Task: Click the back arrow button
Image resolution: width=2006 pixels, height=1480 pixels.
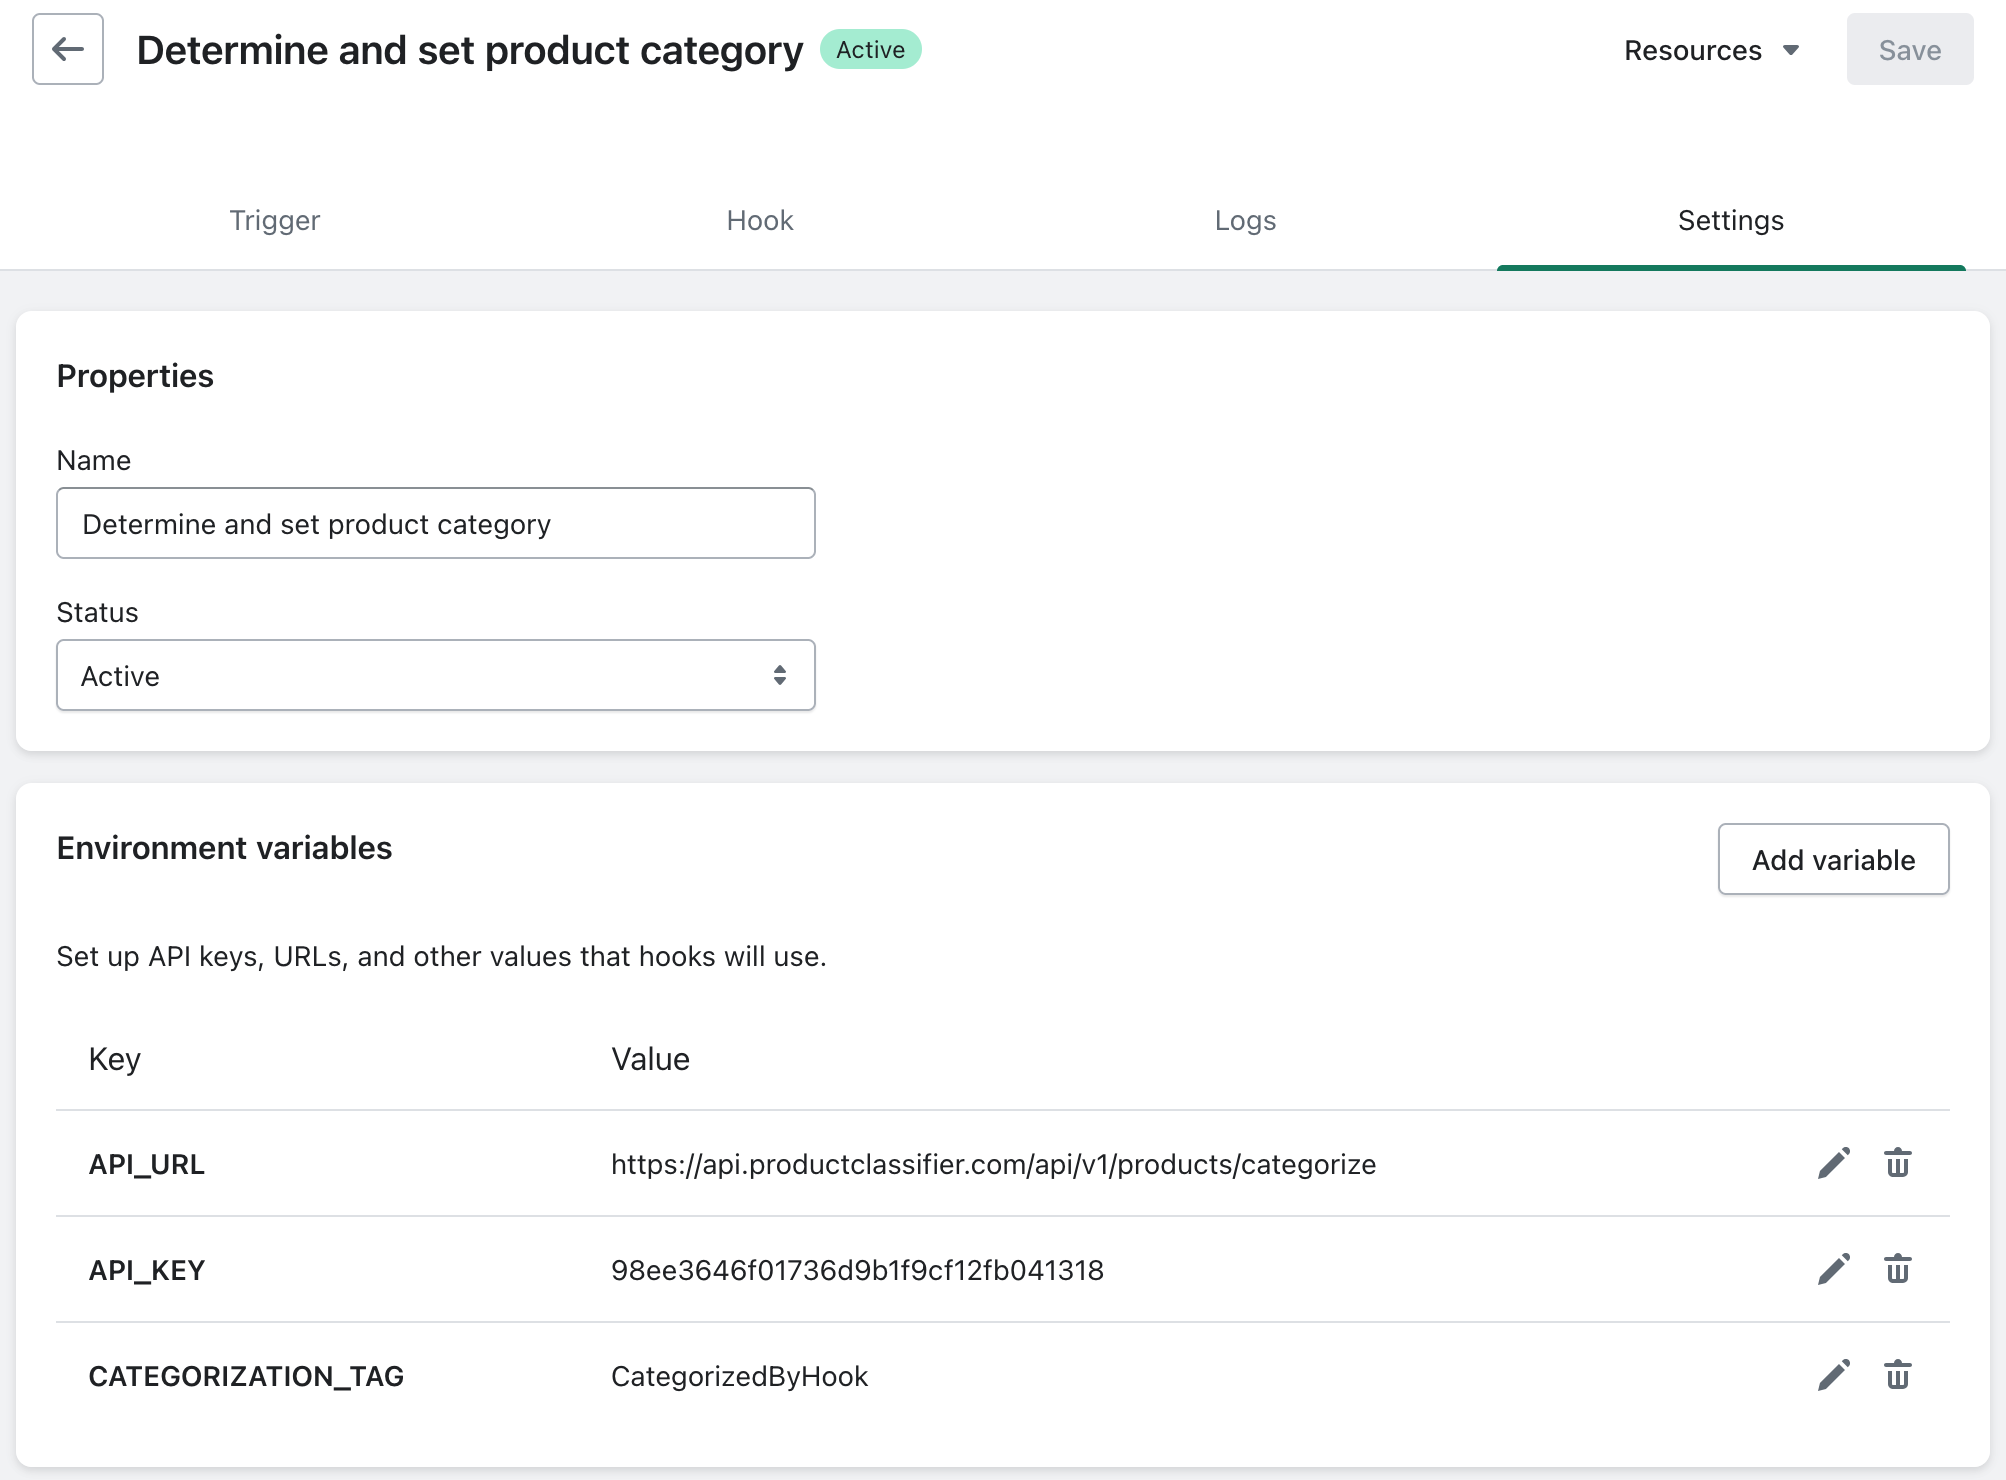Action: coord(67,49)
